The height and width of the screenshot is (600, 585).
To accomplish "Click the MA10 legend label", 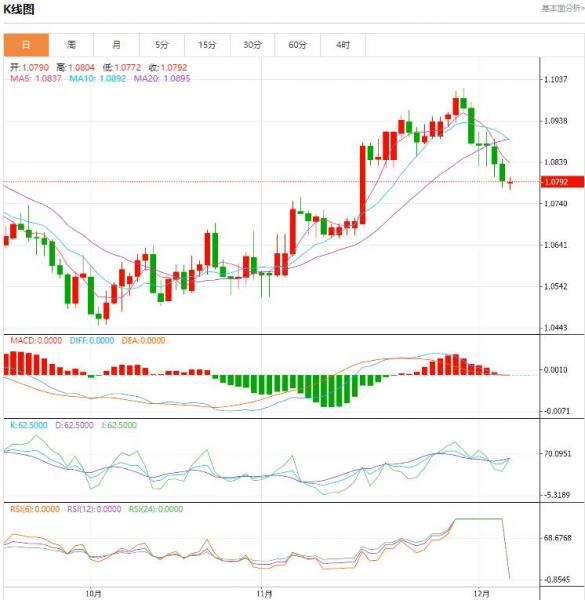I will [x=98, y=78].
